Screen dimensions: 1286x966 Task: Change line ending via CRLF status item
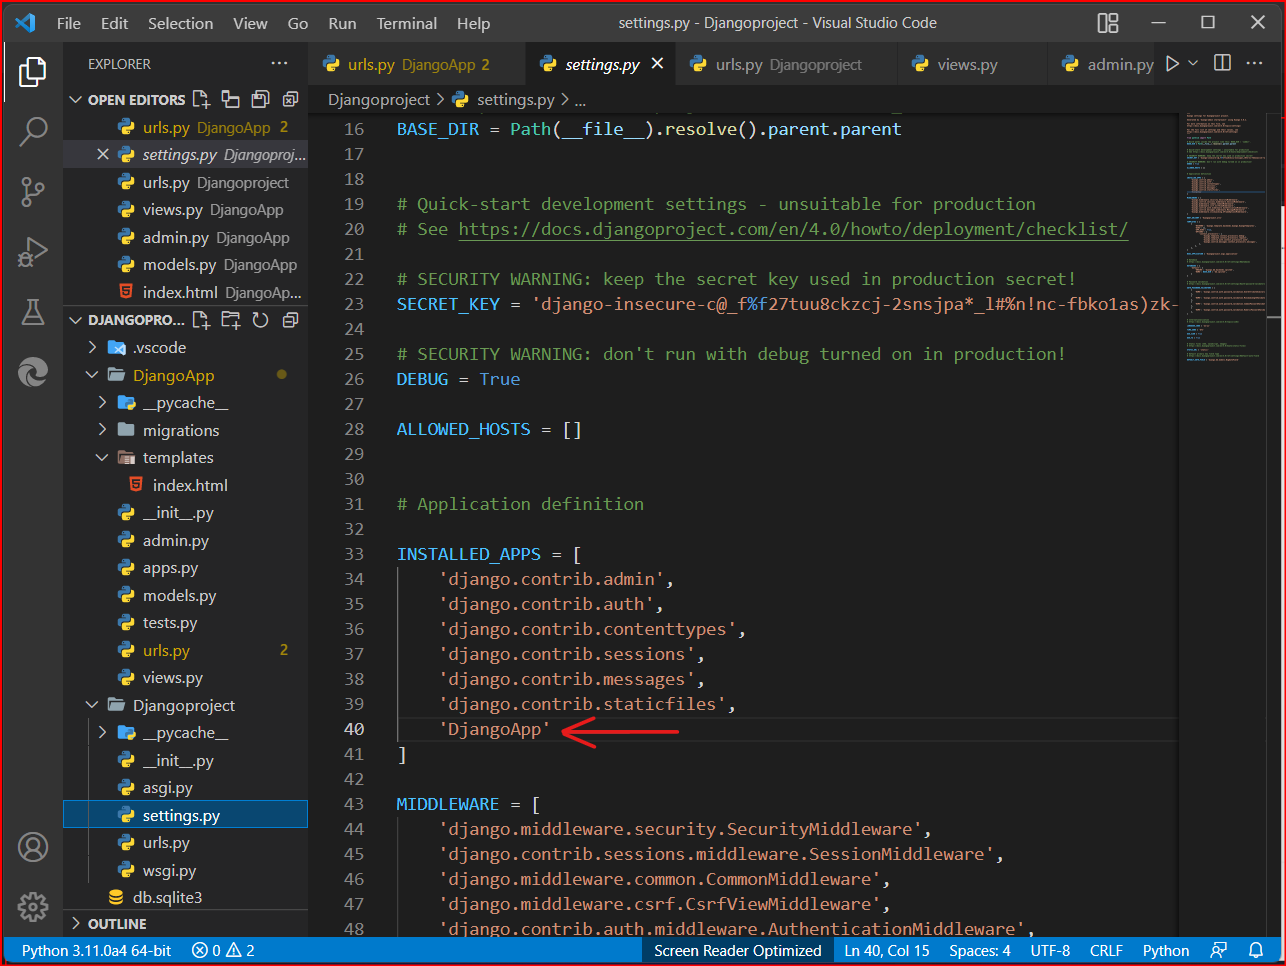pos(1106,950)
